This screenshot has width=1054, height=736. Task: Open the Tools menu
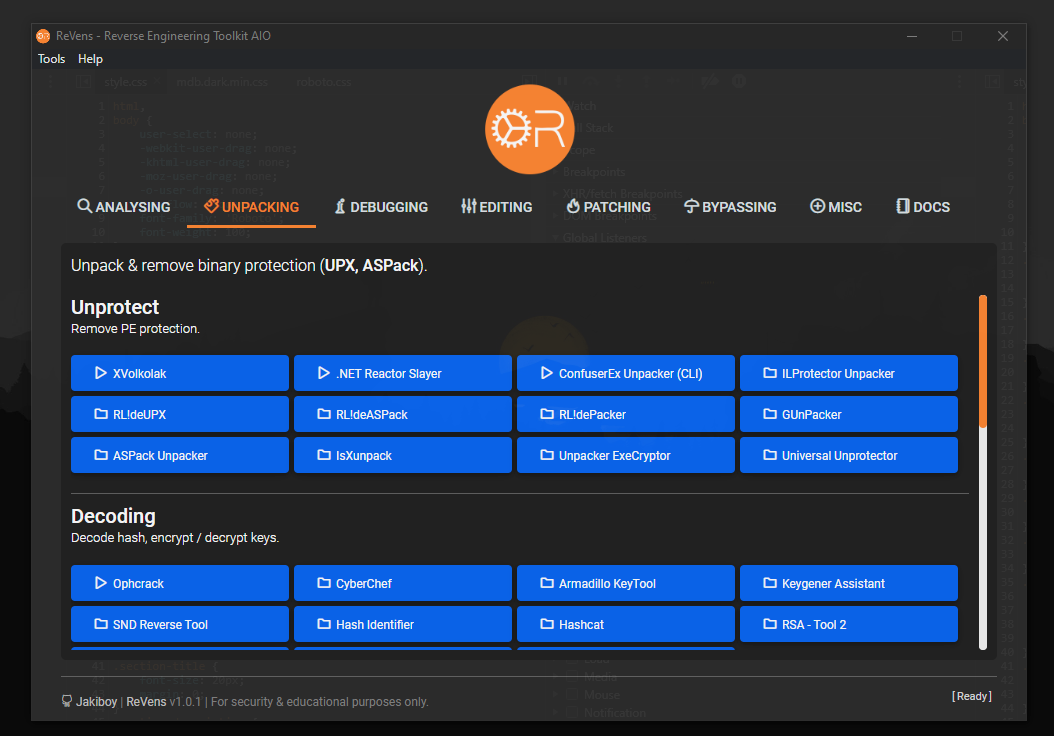click(51, 59)
